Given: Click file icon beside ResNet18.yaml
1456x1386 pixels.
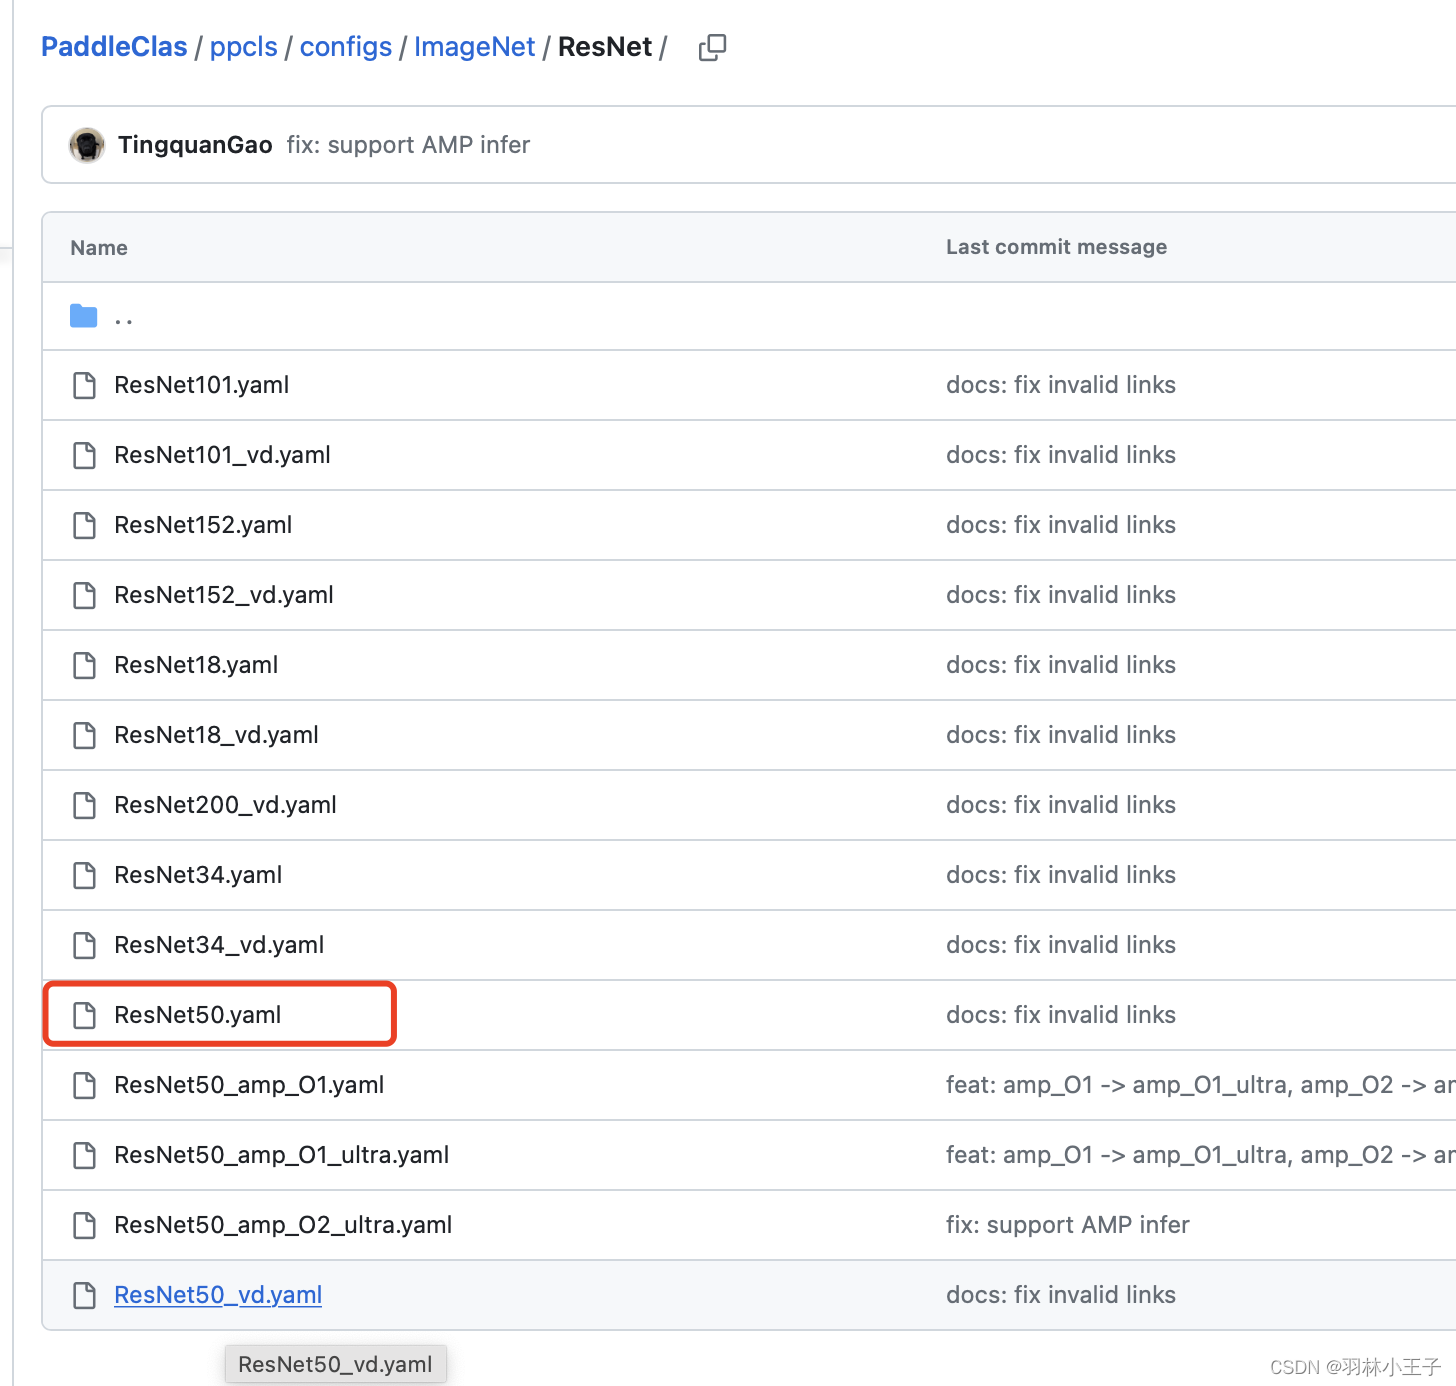Looking at the screenshot, I should [x=85, y=665].
